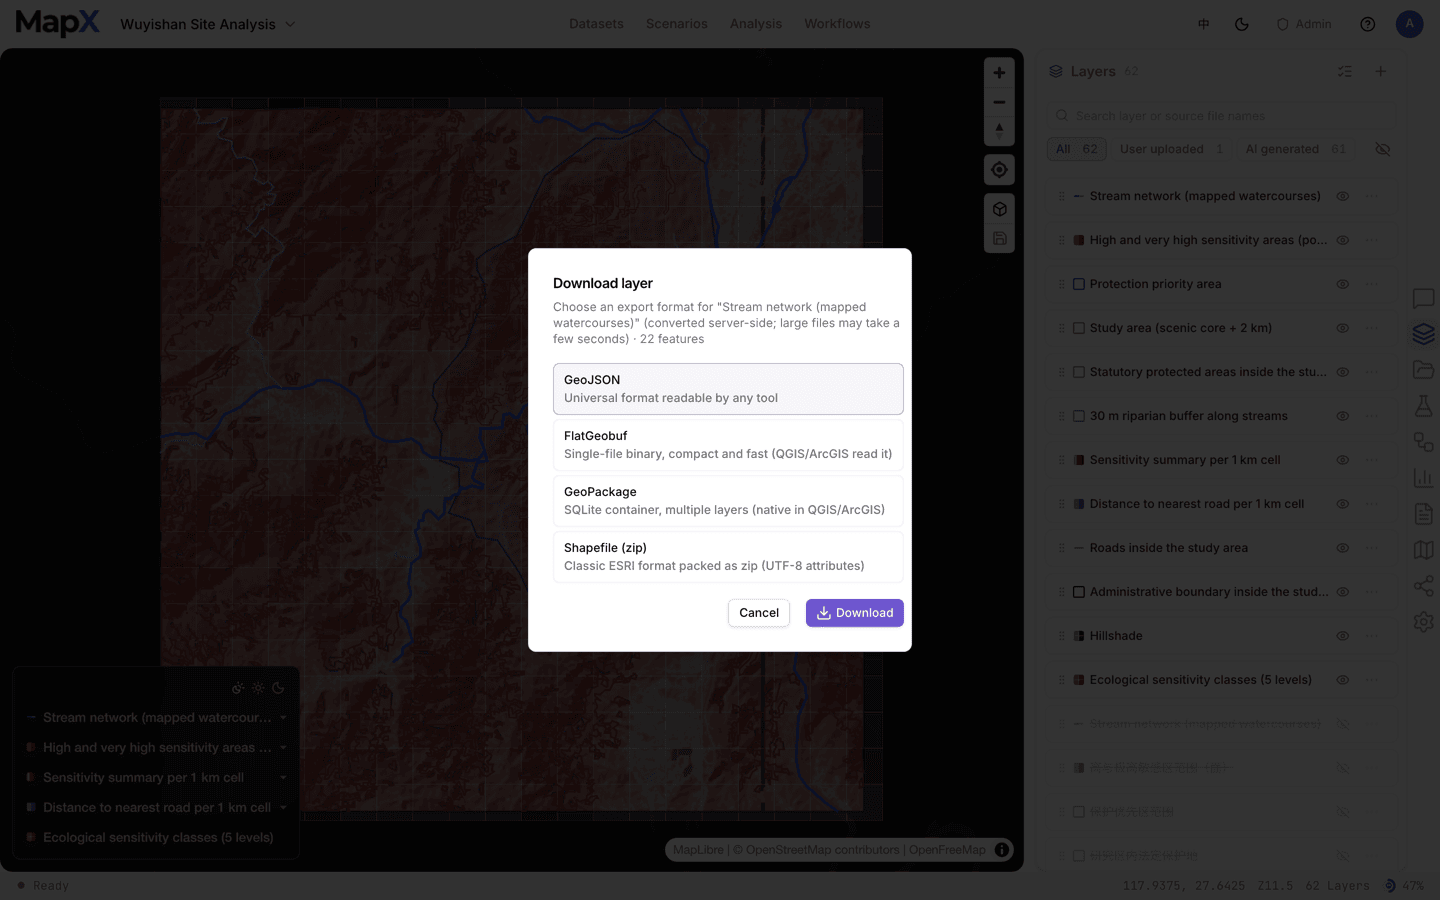
Task: Show the AI generated layers tab
Action: [x=1295, y=149]
